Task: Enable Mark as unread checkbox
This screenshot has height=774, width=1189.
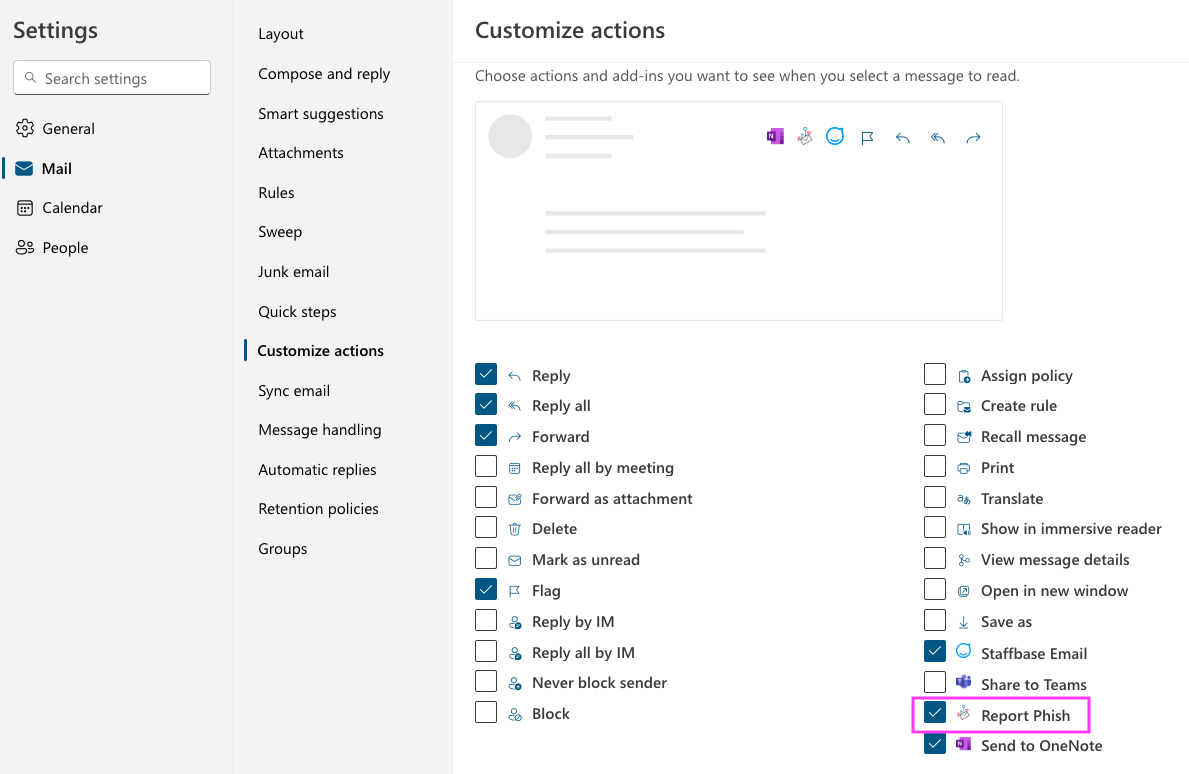Action: point(486,559)
